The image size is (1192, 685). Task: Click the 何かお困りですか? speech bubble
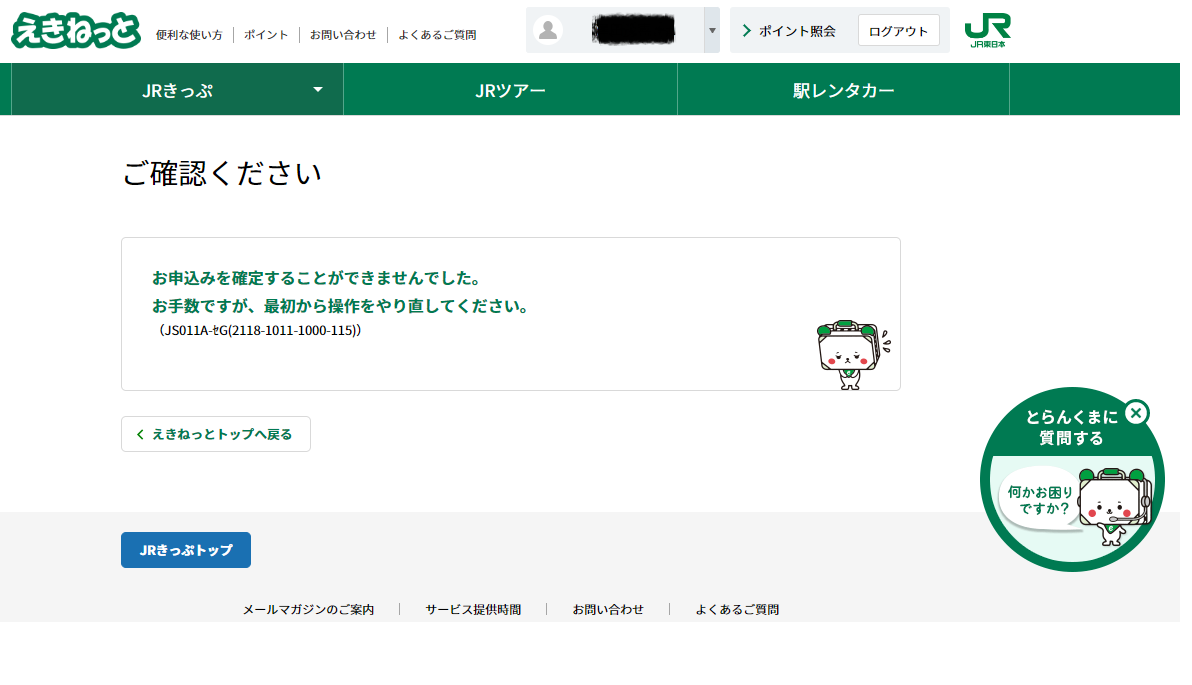point(1039,500)
